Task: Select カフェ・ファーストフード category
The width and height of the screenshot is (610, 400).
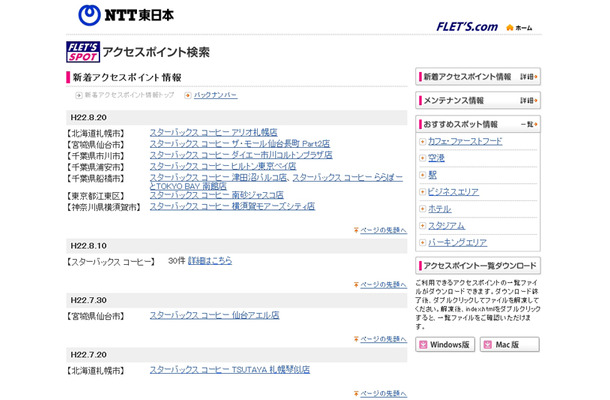Action: 465,142
